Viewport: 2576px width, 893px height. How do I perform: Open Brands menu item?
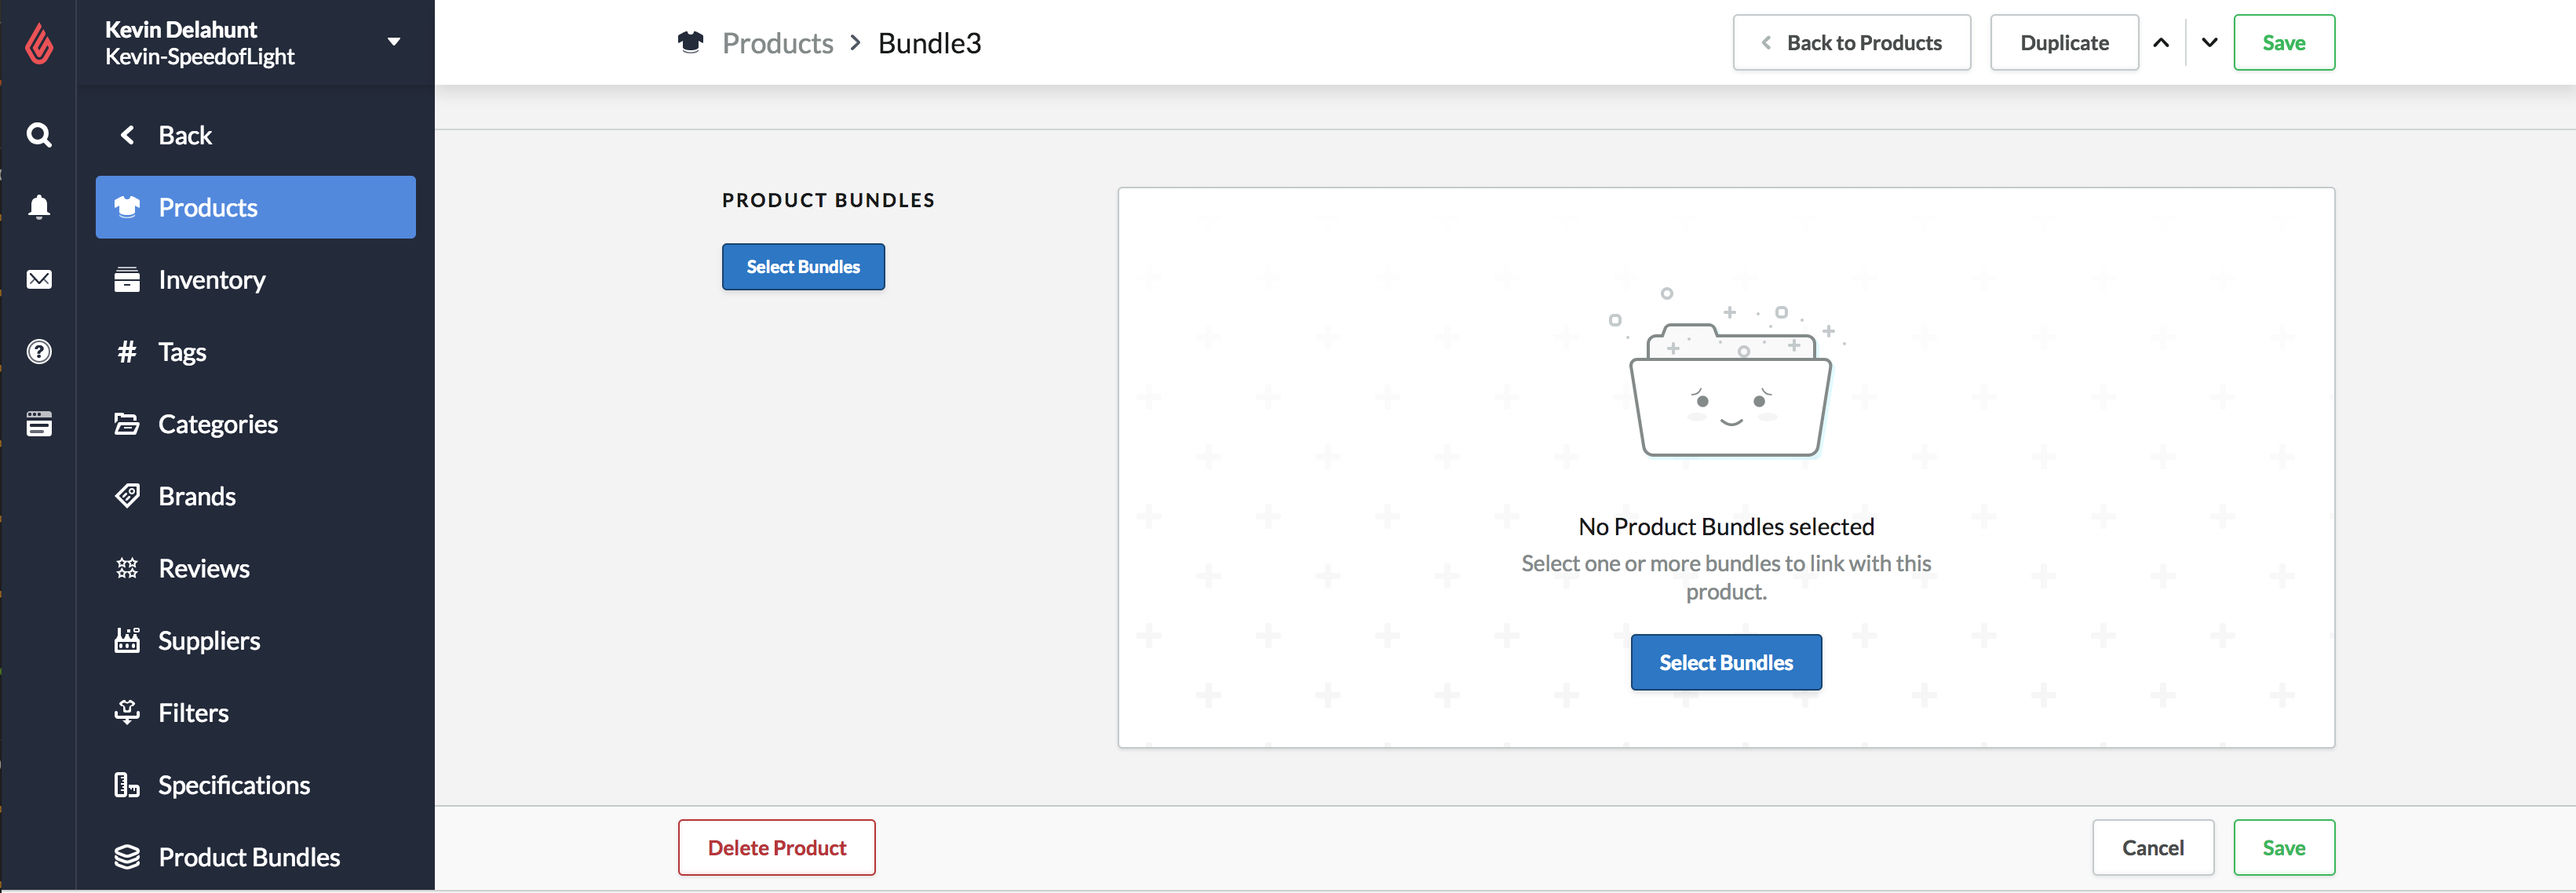click(256, 496)
